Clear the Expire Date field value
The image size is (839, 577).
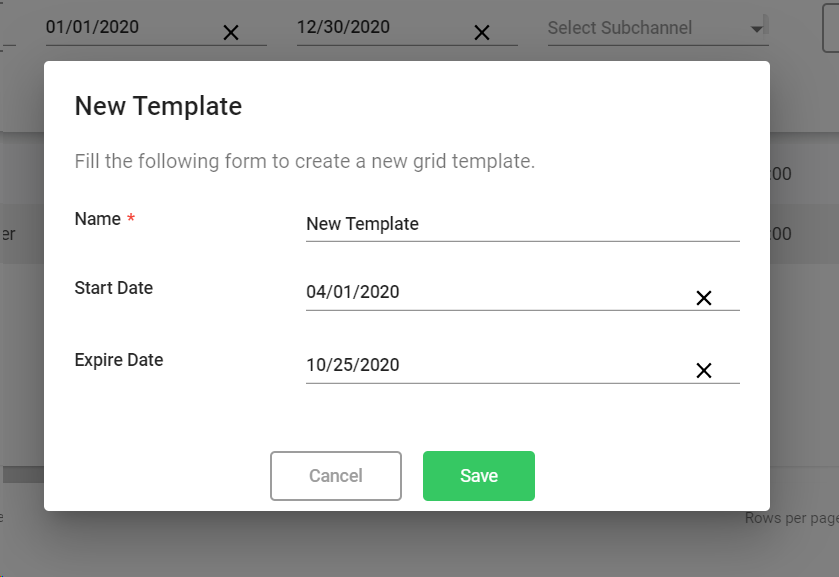(704, 371)
